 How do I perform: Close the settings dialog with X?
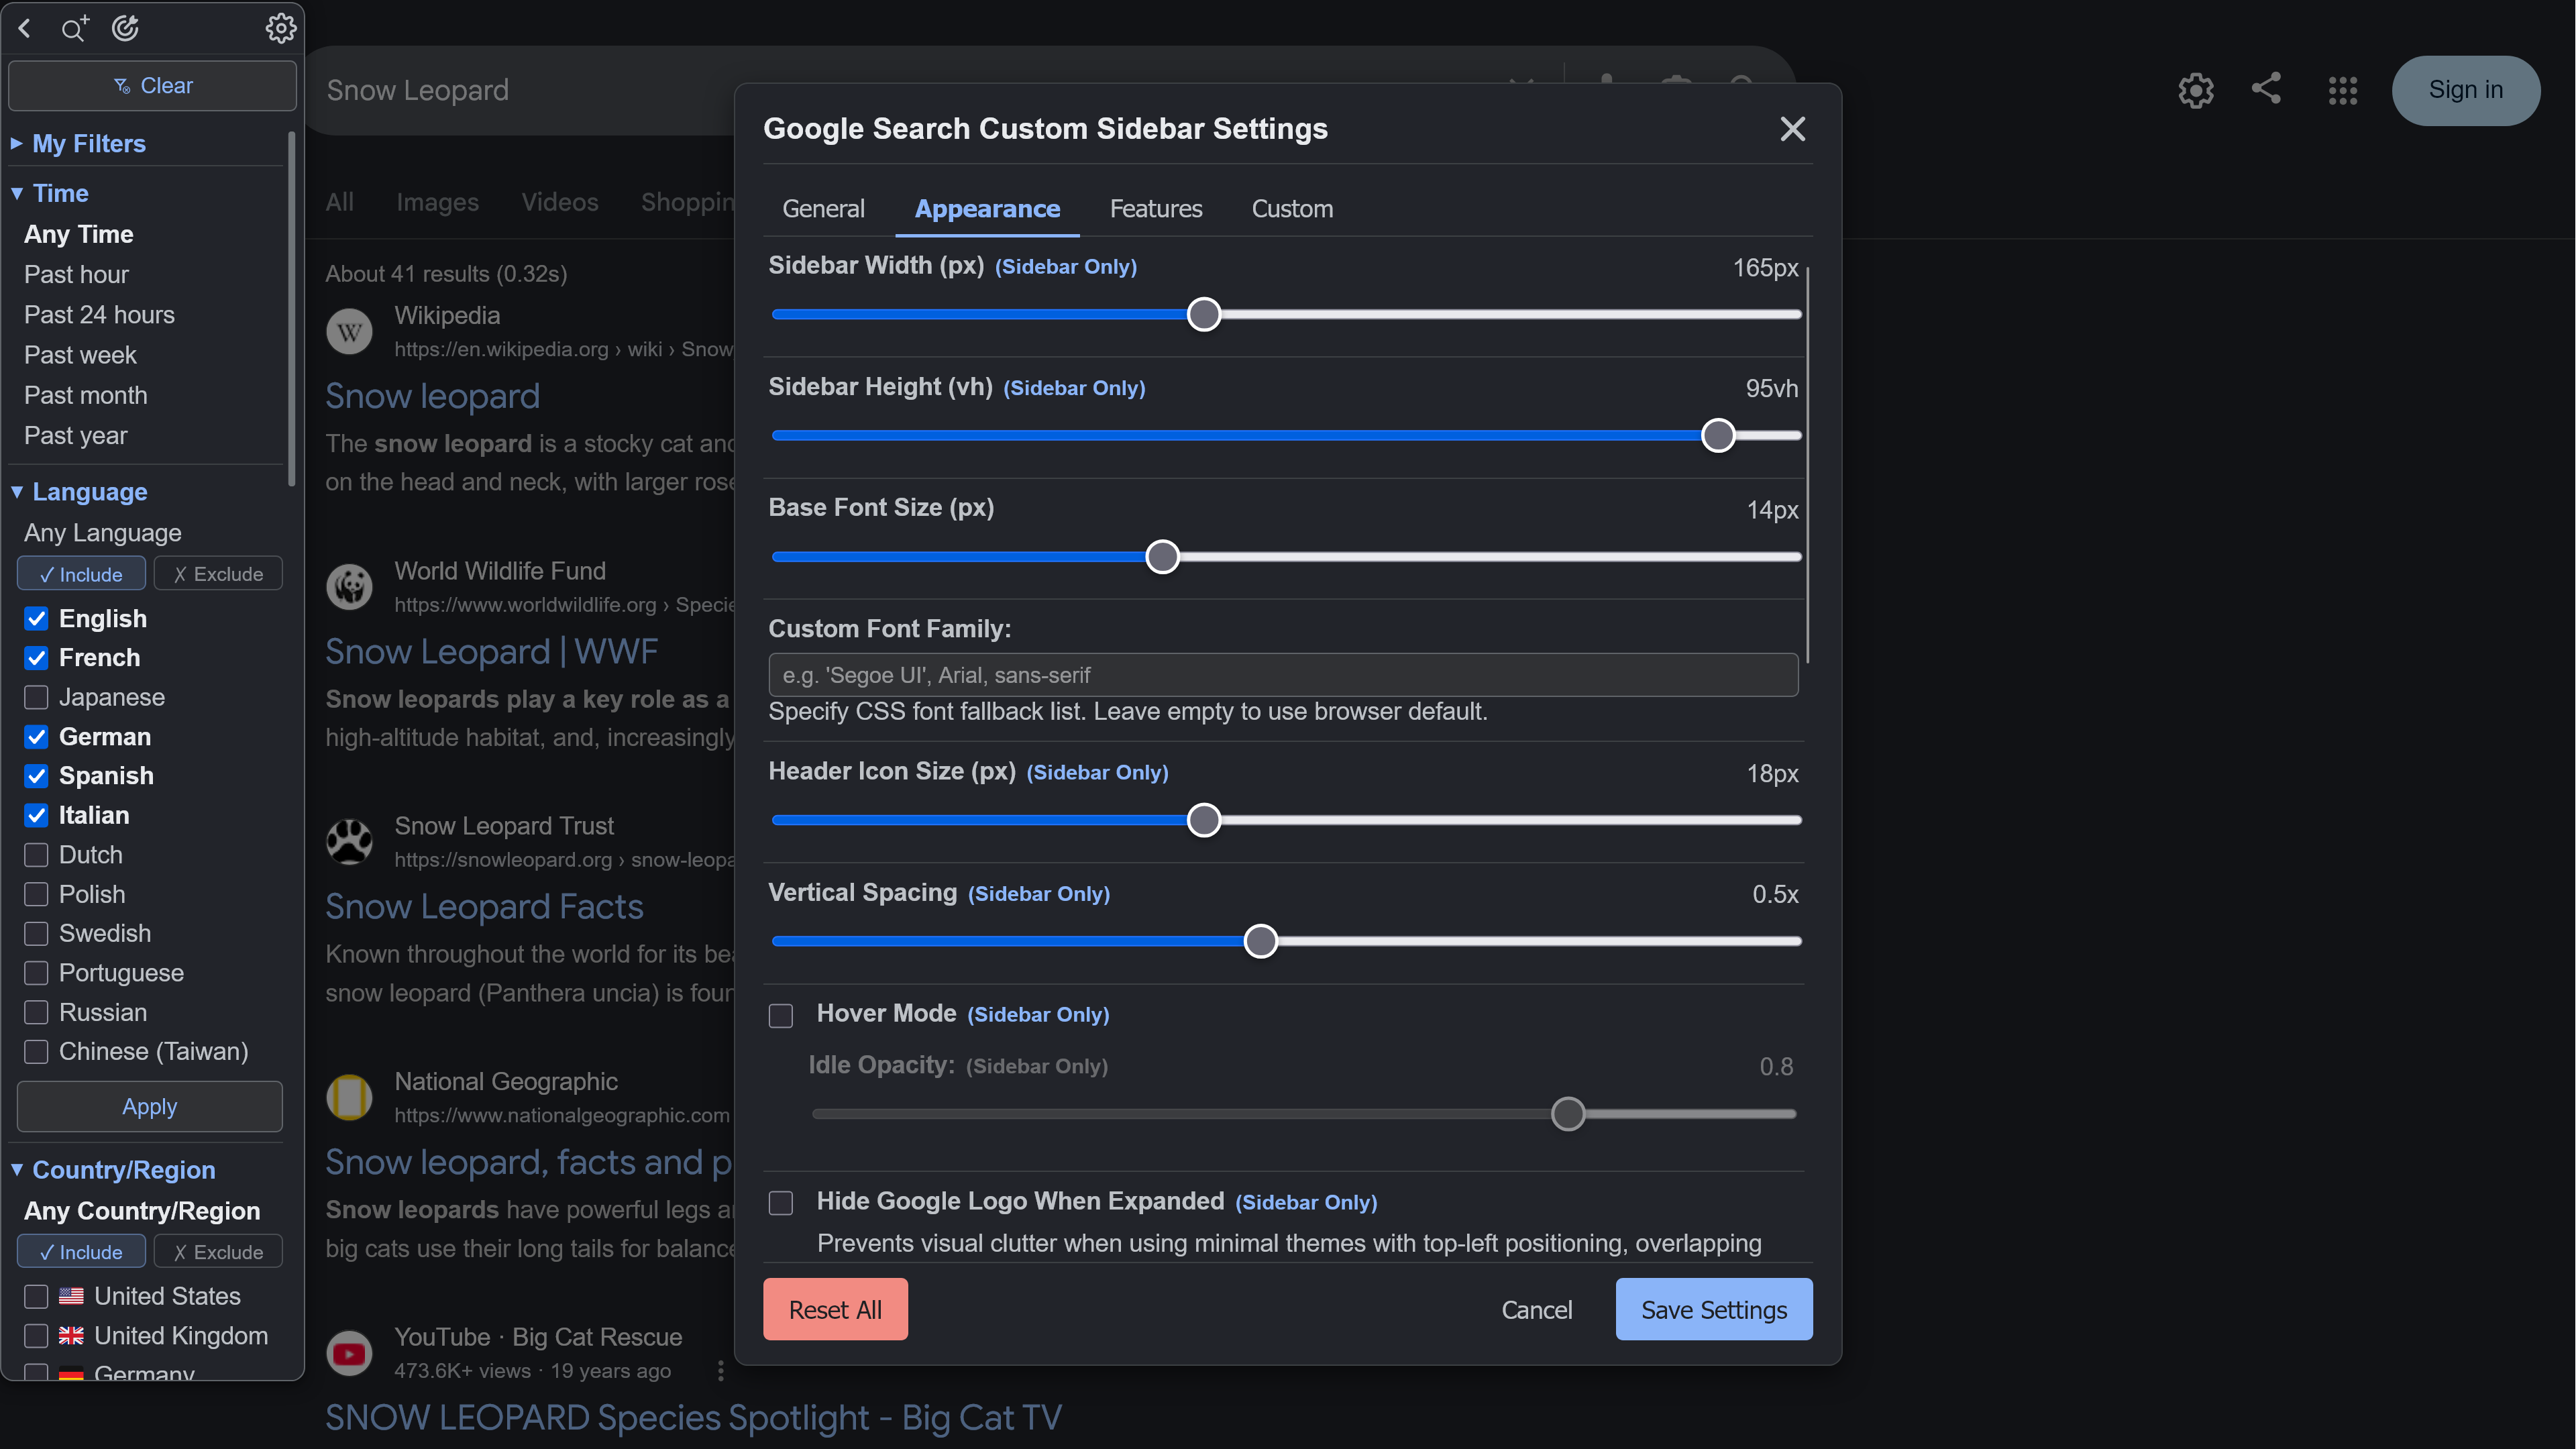click(1792, 129)
